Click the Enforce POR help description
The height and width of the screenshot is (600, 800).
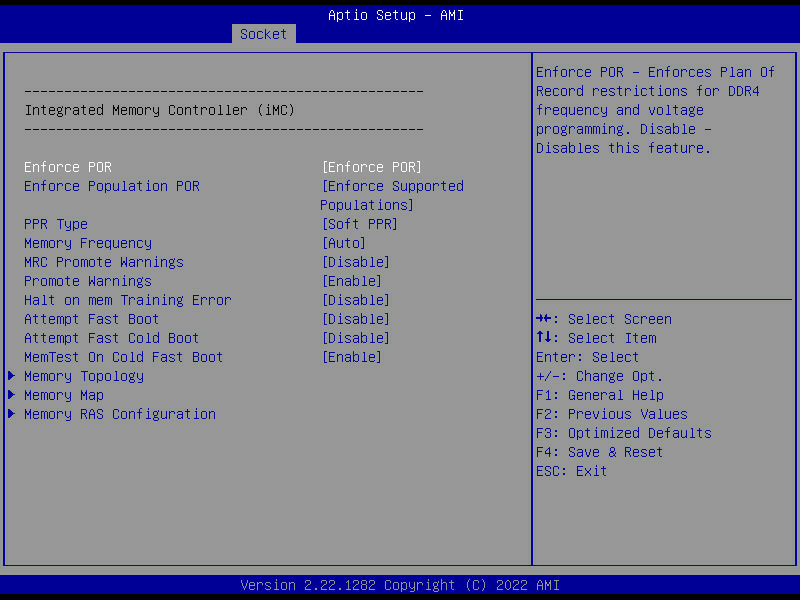pyautogui.click(x=655, y=110)
